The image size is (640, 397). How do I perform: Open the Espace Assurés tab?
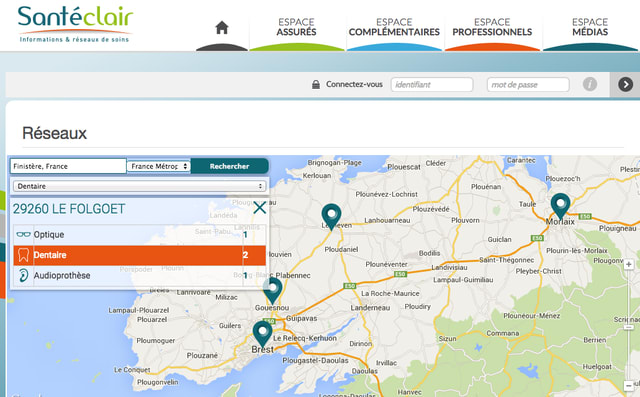click(296, 28)
